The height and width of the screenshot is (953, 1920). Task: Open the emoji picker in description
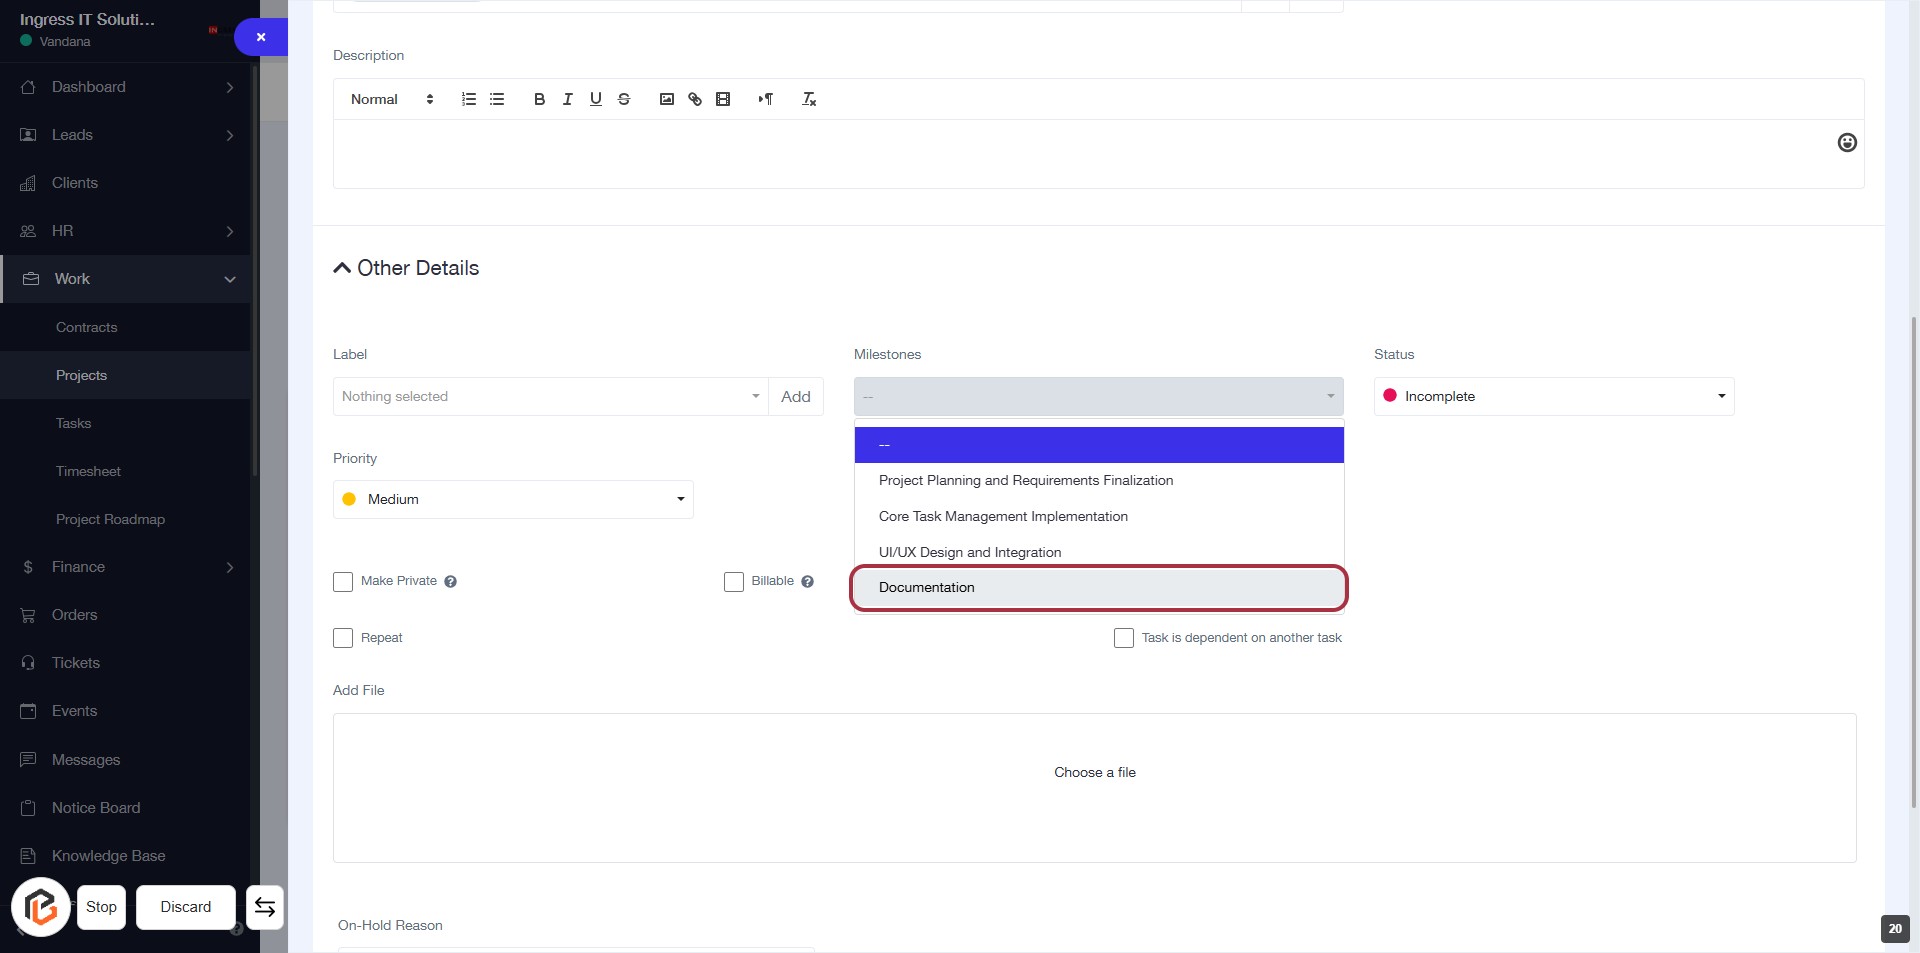click(x=1846, y=143)
